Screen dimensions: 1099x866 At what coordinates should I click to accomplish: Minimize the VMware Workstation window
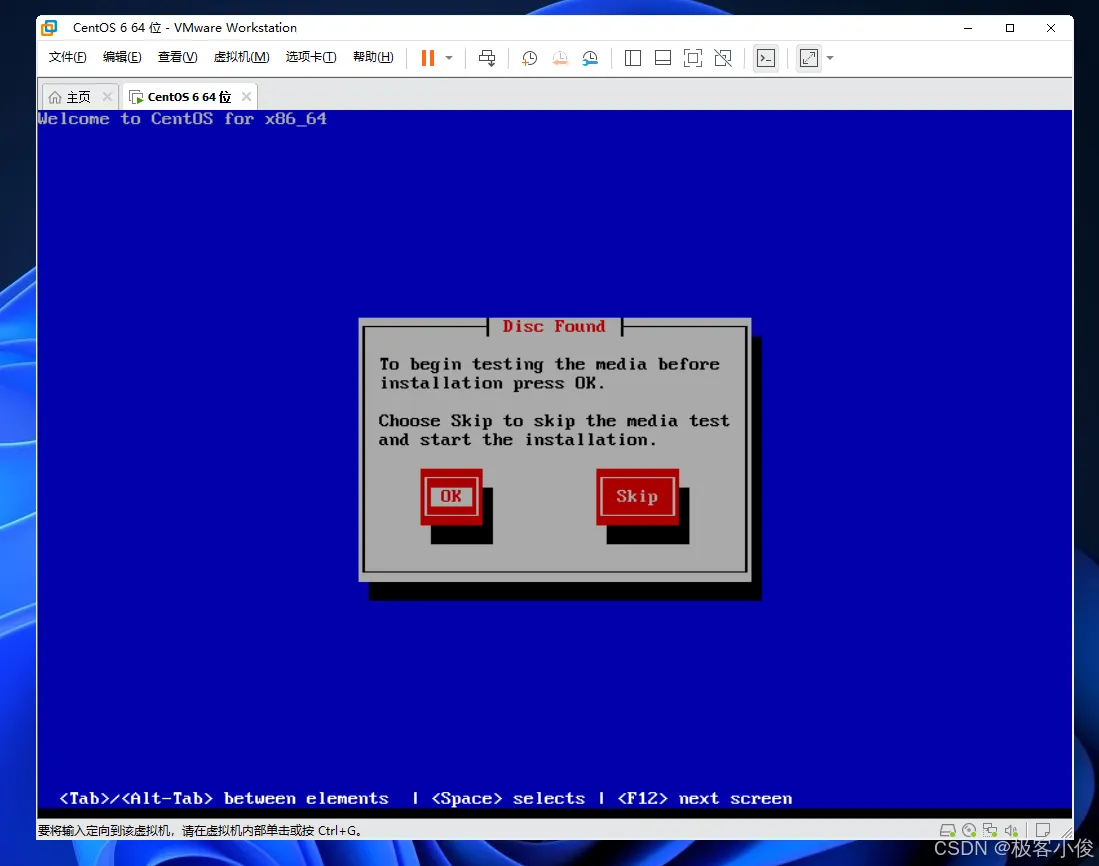(968, 28)
